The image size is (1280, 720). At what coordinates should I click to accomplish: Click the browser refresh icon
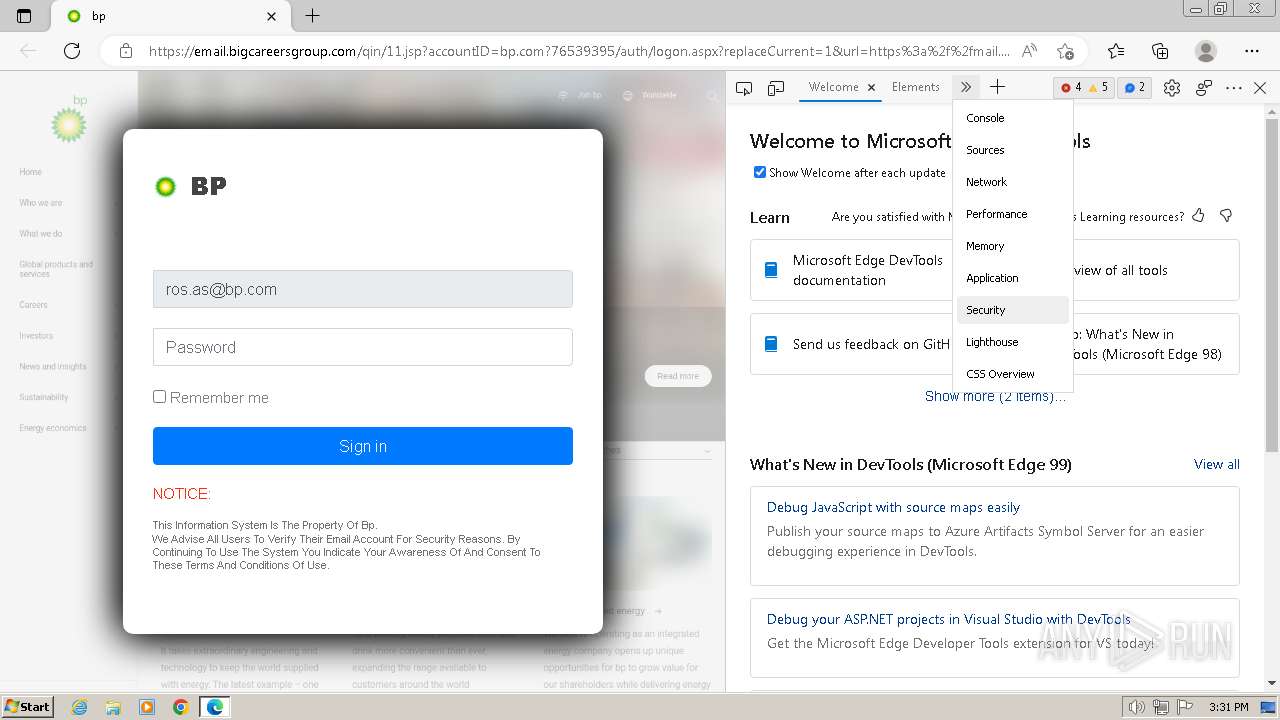[x=72, y=51]
